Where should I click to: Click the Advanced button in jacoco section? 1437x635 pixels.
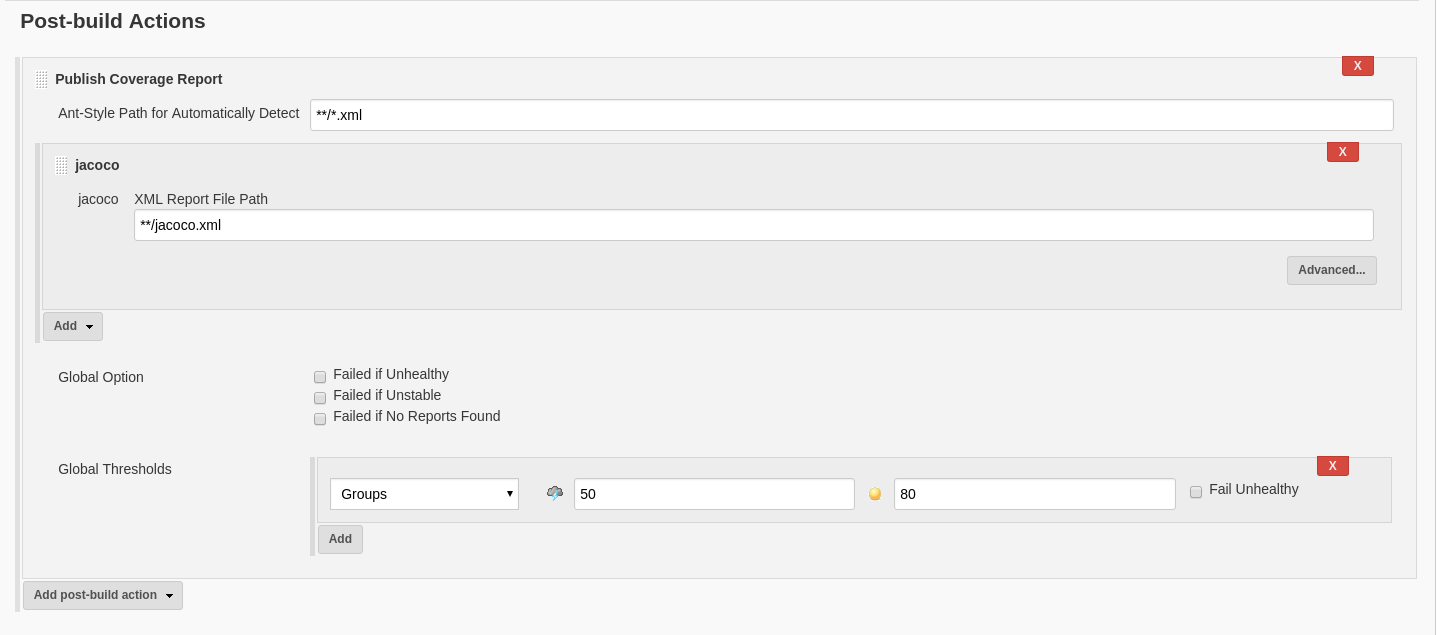[x=1332, y=270]
